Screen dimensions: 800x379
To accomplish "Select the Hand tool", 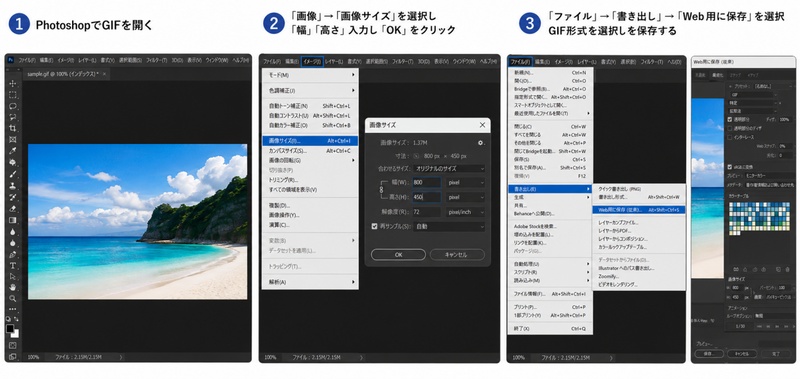I will (x=13, y=288).
